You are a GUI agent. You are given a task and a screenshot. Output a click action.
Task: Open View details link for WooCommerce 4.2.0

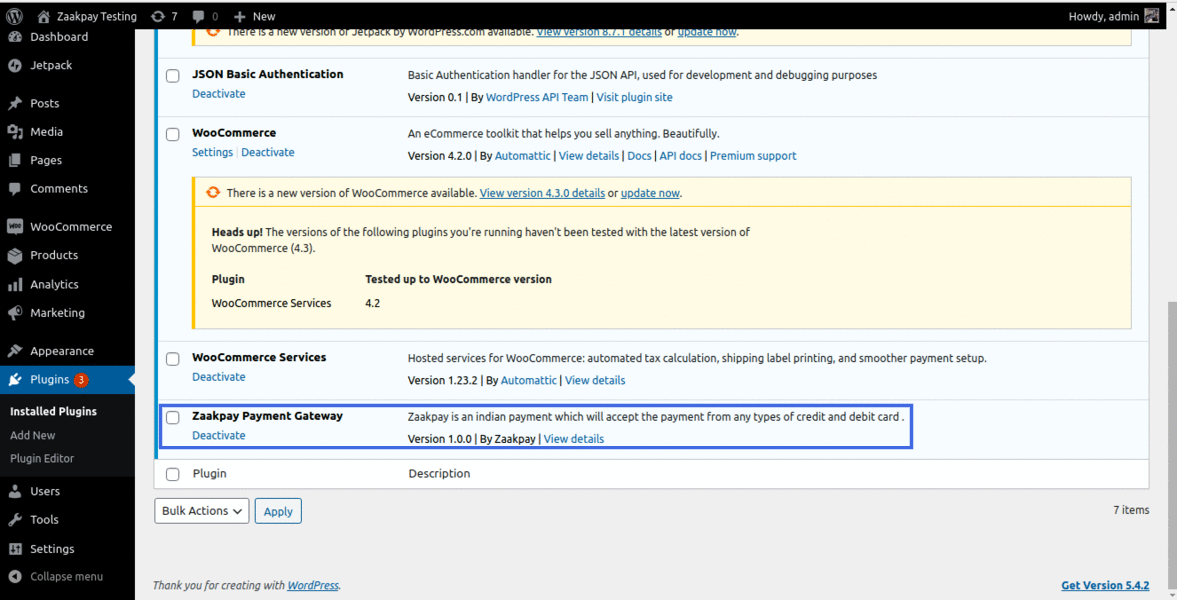[588, 155]
